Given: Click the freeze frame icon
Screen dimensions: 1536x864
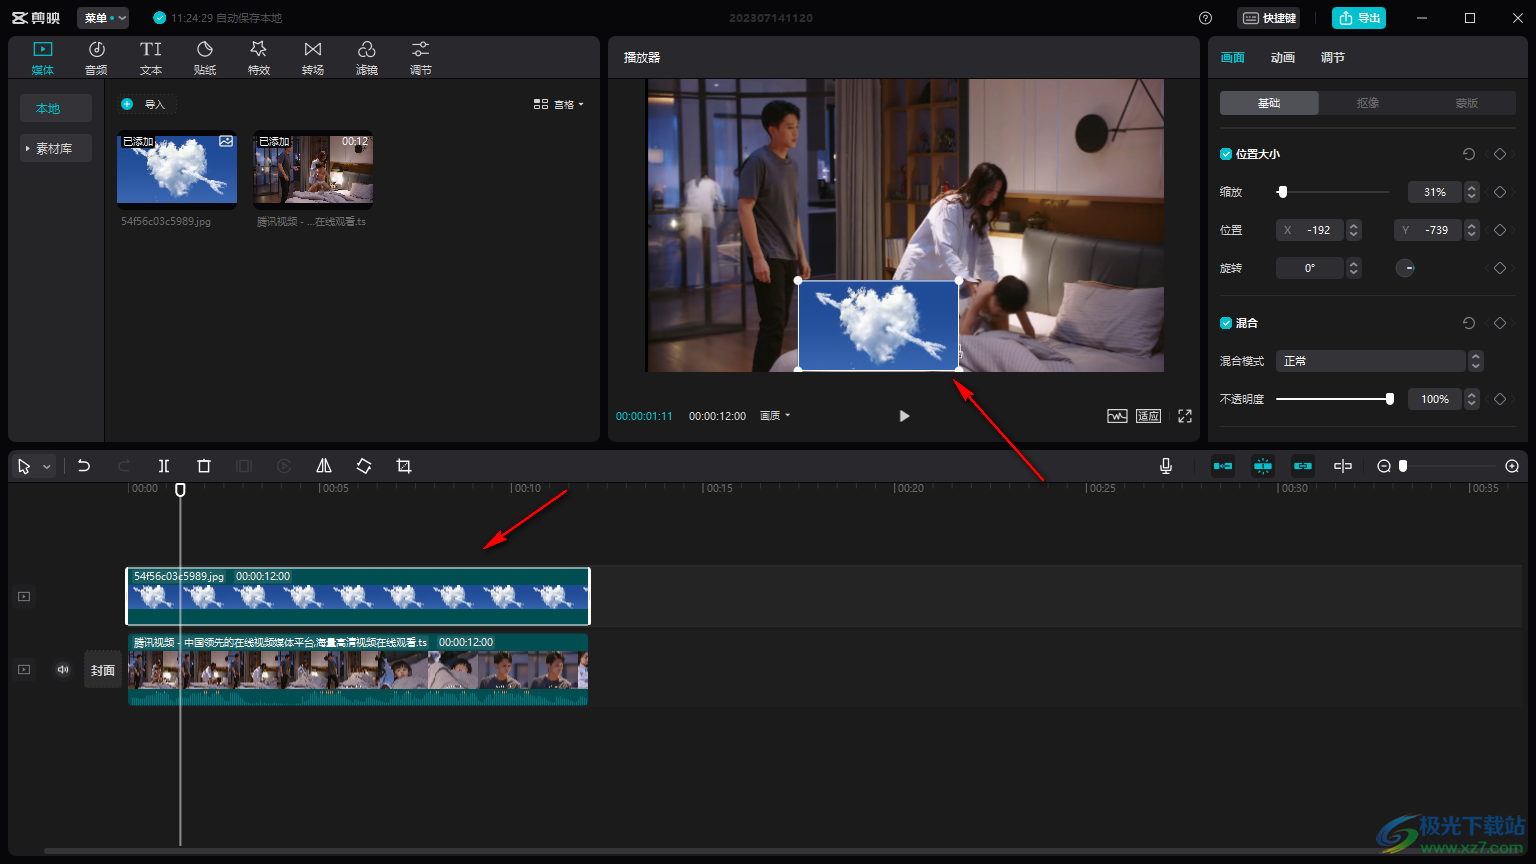Looking at the screenshot, I should pos(244,466).
